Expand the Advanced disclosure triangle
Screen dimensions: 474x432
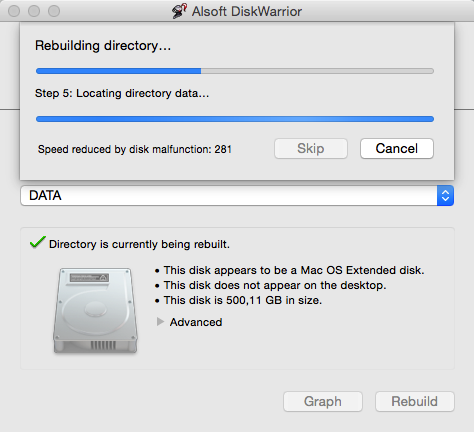160,322
